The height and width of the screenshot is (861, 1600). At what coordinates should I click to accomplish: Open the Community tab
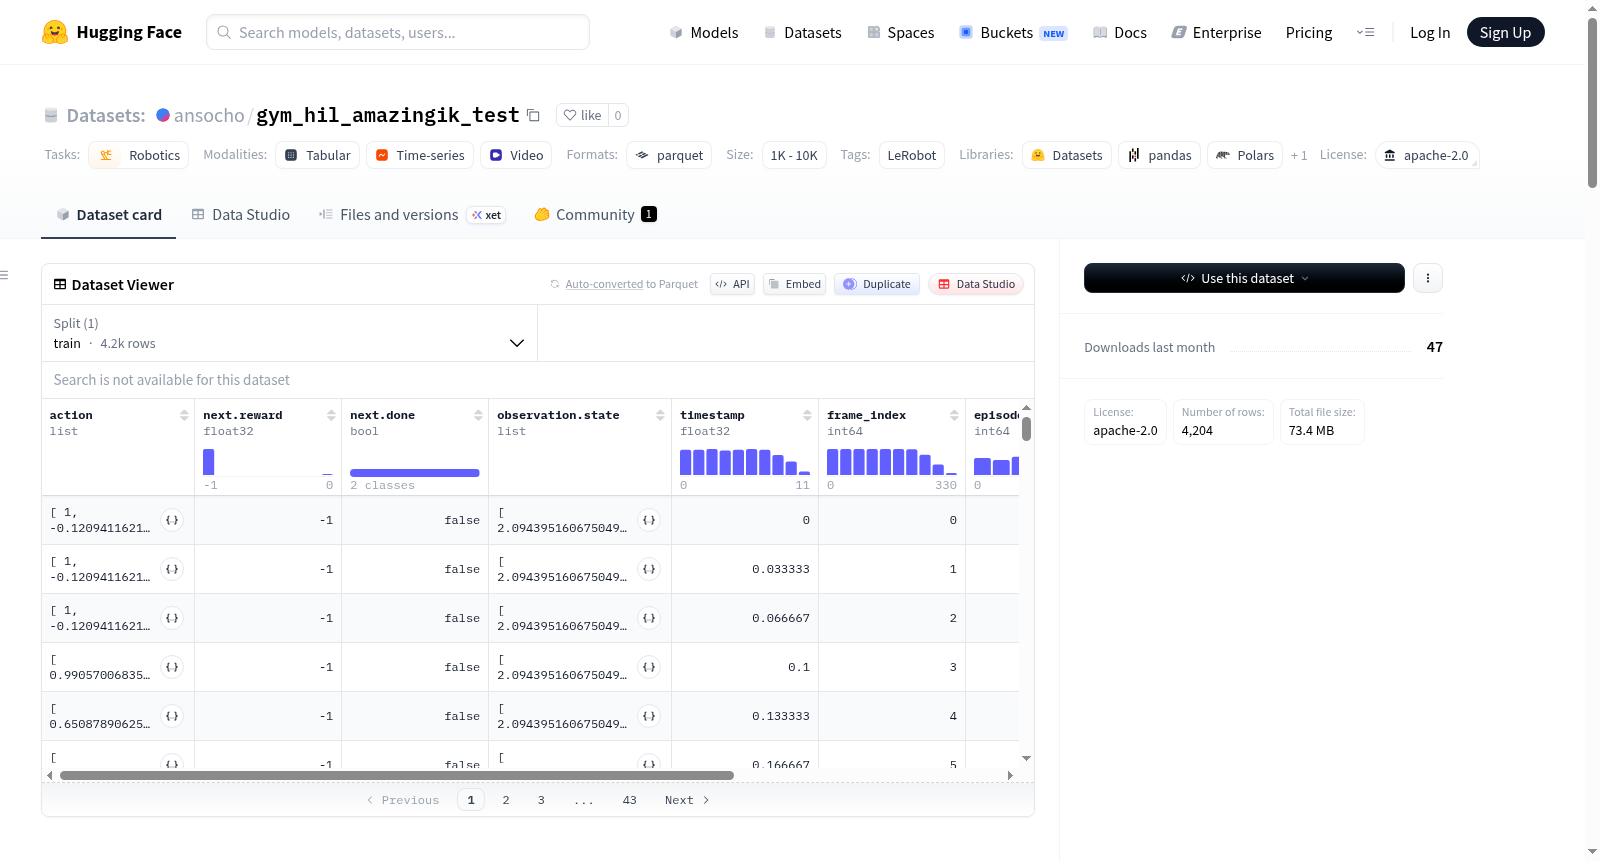click(595, 215)
